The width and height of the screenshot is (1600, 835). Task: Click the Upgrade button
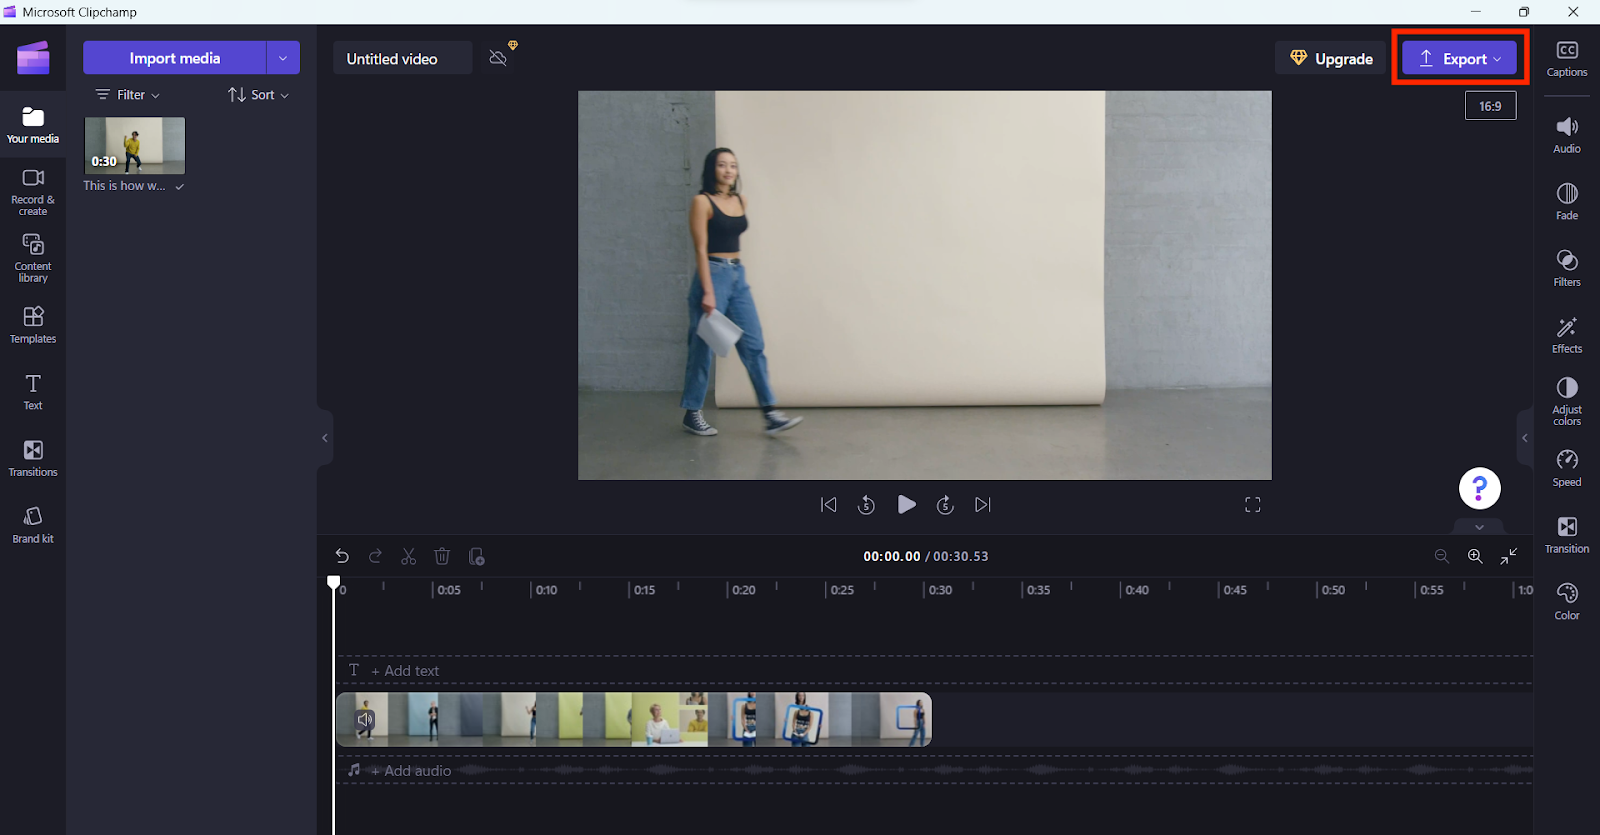tap(1331, 59)
